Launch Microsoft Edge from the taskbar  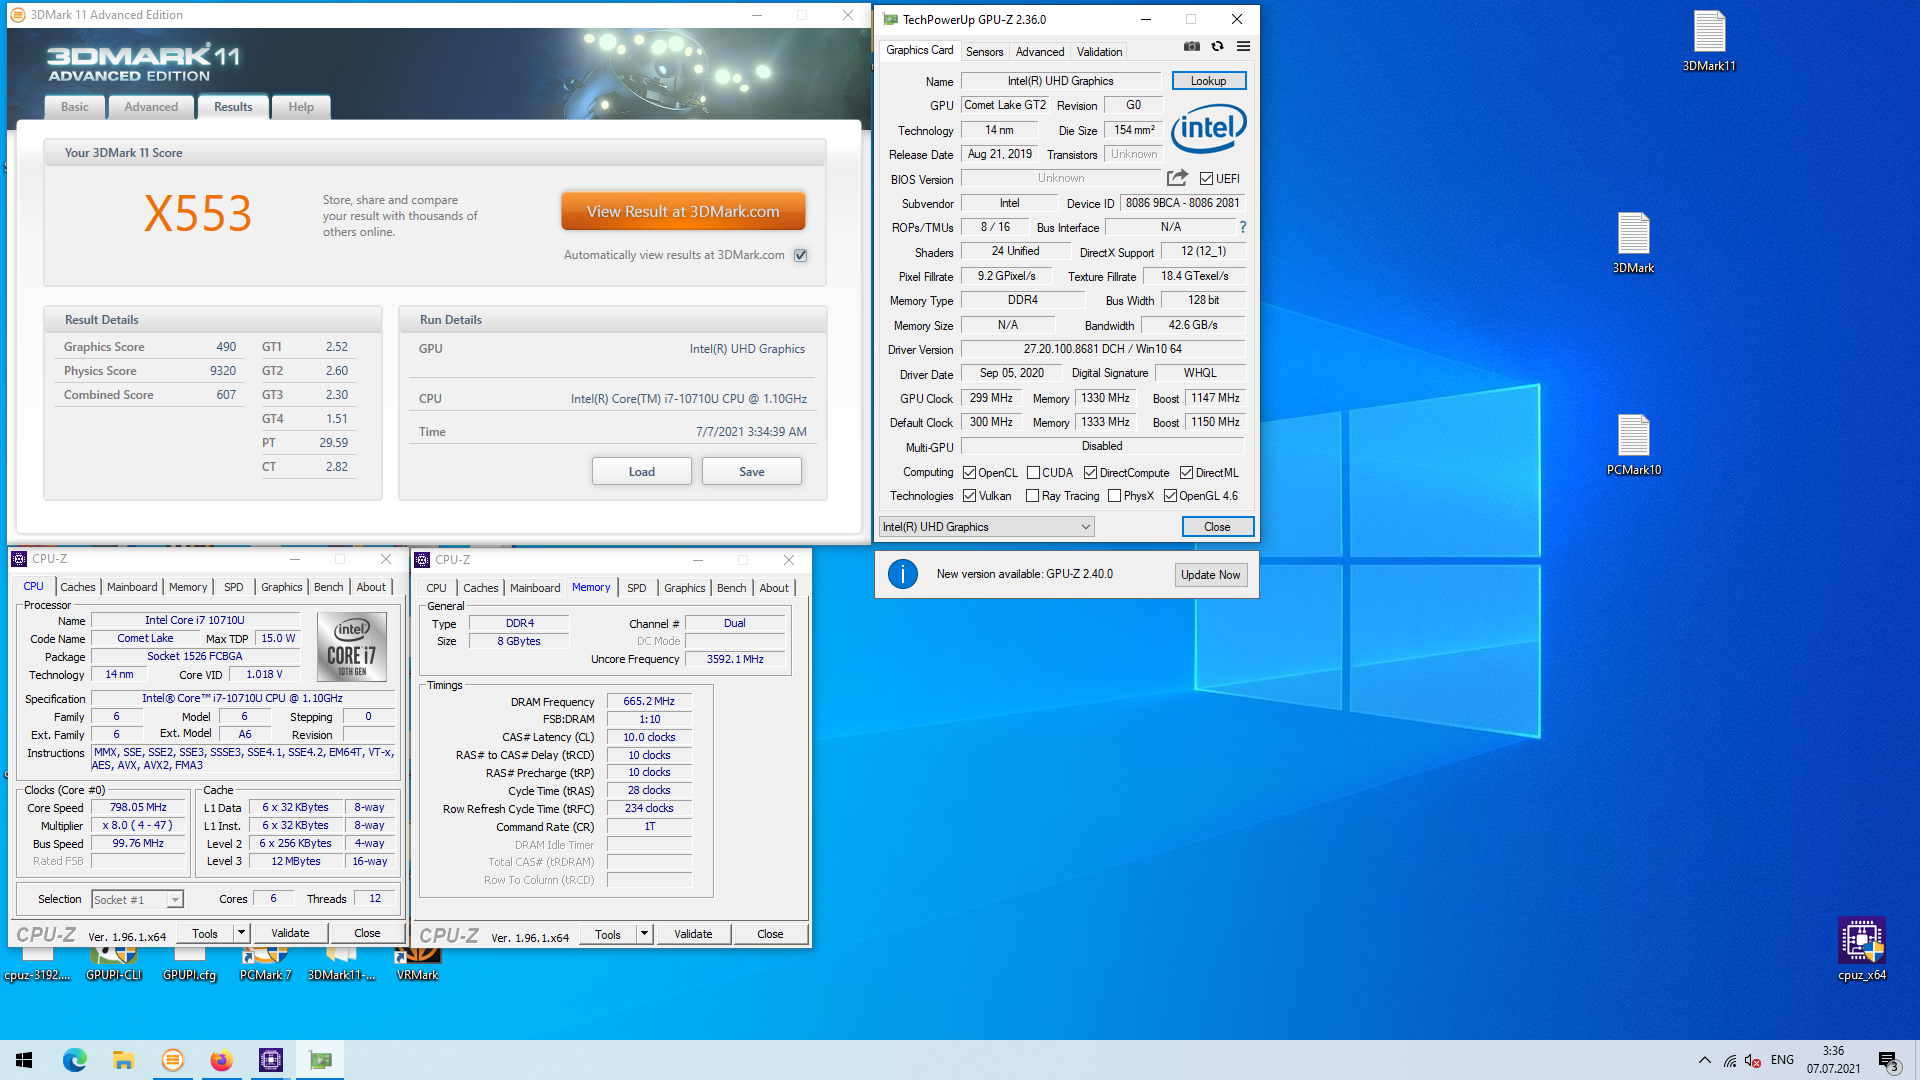tap(75, 1060)
